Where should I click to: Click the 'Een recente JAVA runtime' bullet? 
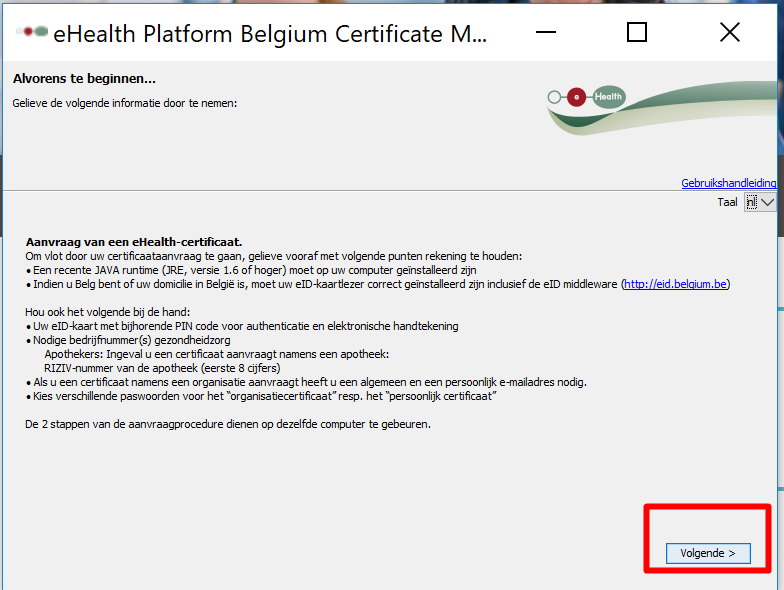[254, 270]
